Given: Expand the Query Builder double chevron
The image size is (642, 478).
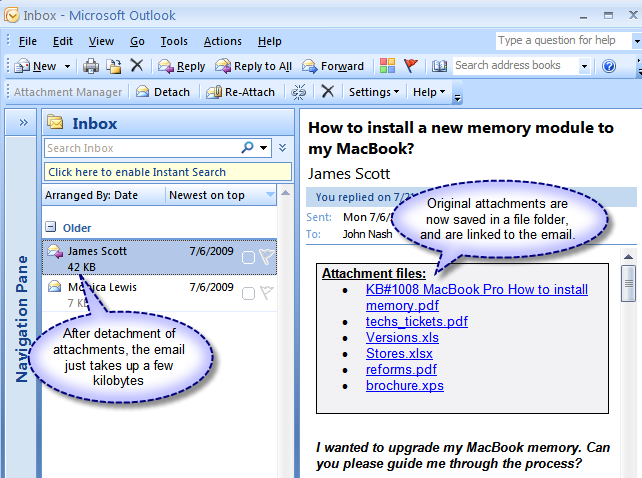Looking at the screenshot, I should pos(283,147).
